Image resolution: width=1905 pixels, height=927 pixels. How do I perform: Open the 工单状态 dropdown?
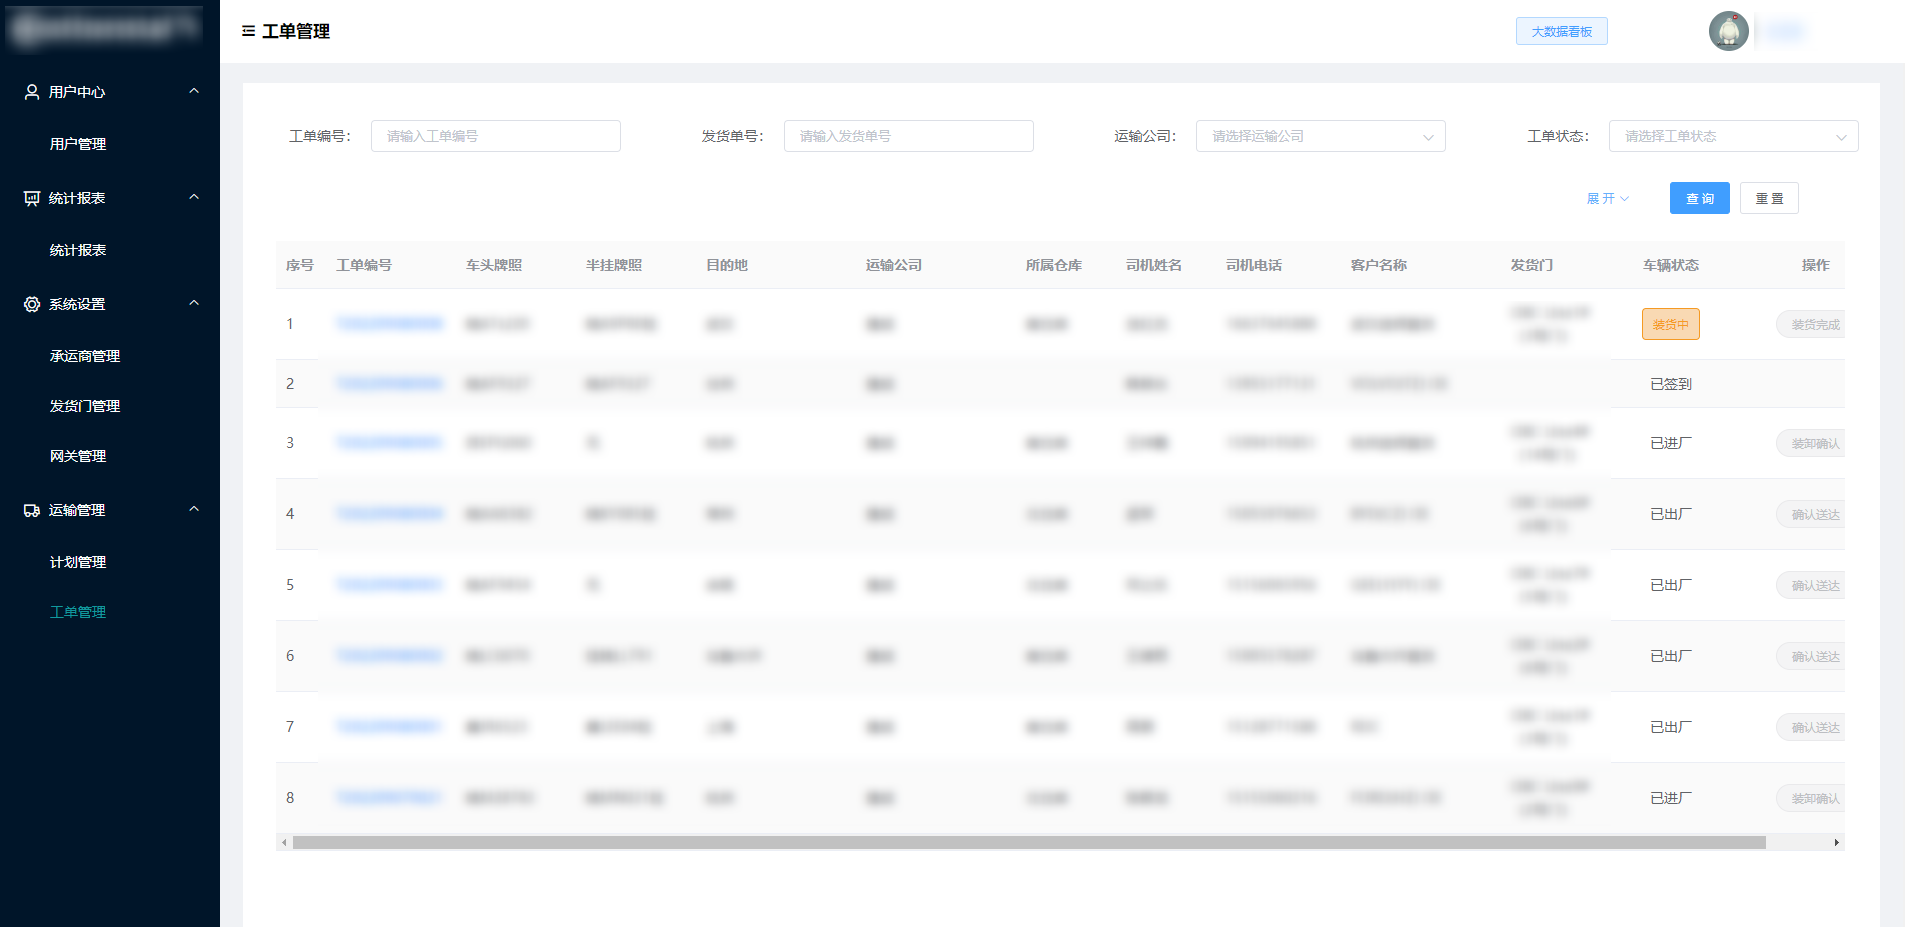[x=1732, y=136]
